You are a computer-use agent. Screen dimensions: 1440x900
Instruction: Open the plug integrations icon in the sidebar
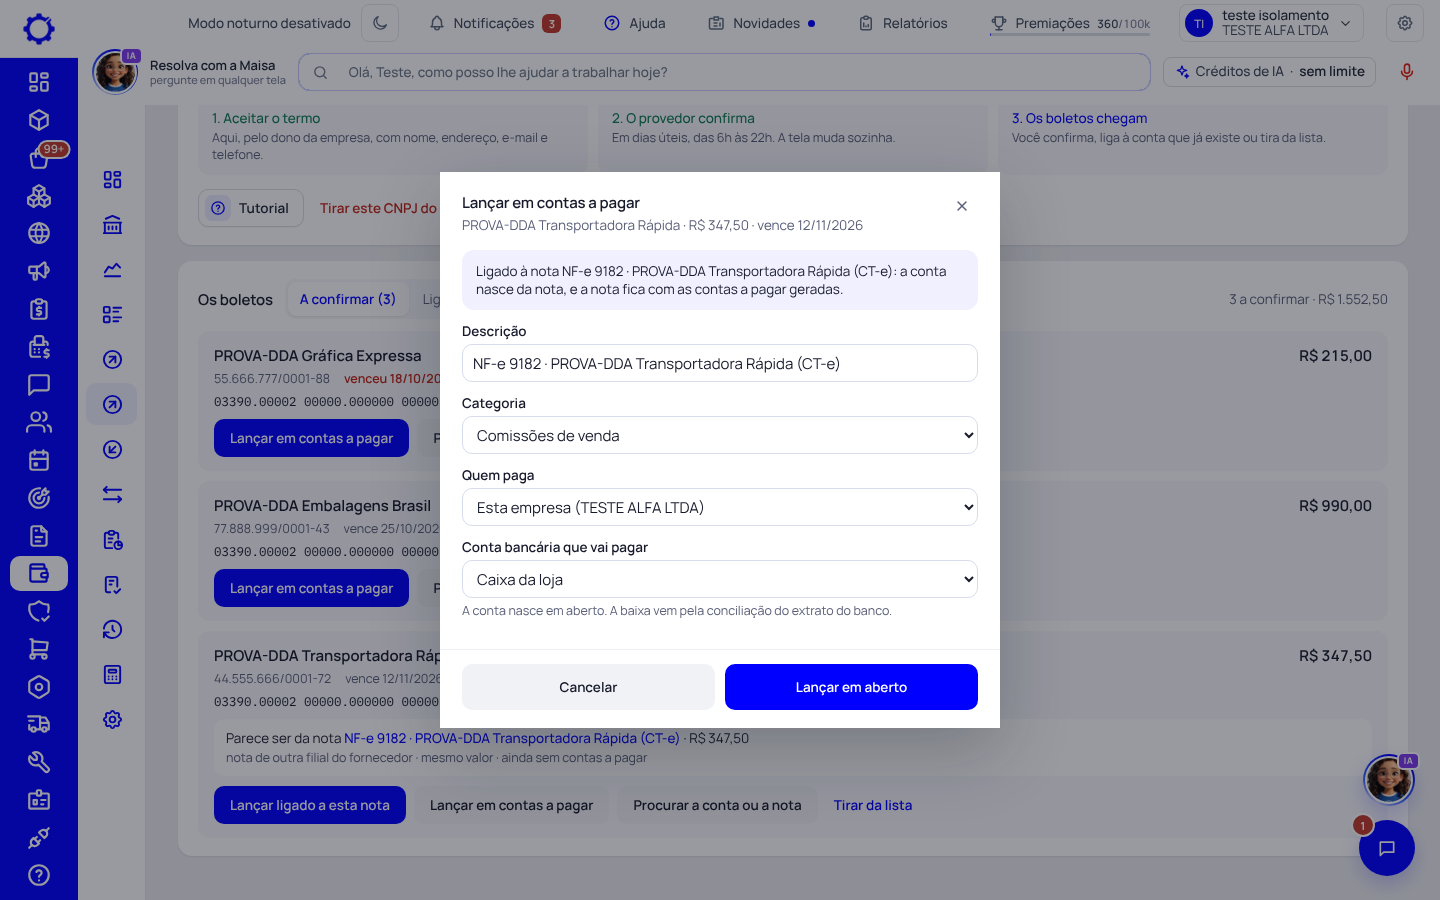[39, 838]
